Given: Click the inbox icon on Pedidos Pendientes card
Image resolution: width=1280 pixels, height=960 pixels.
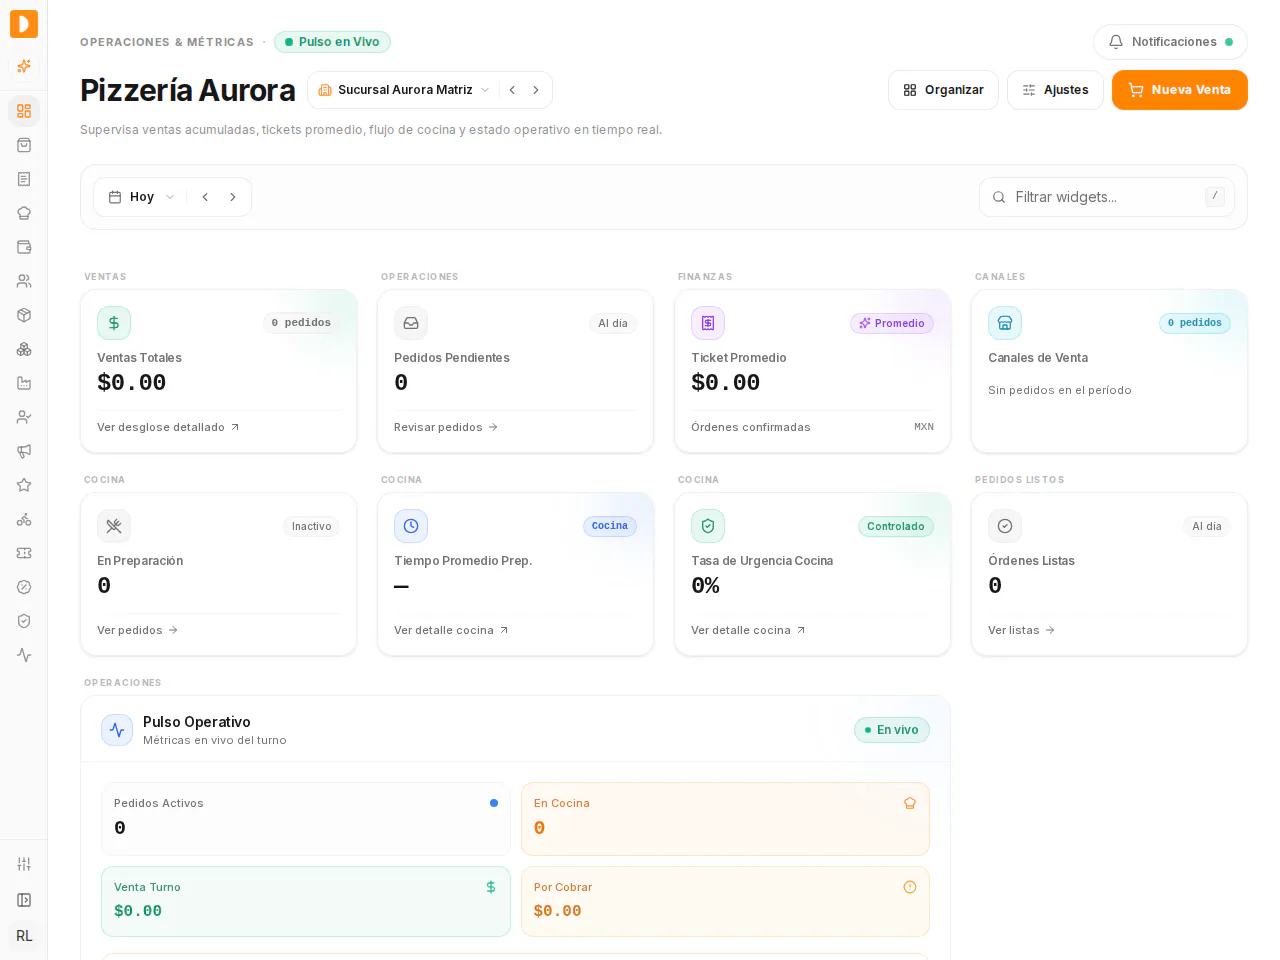Looking at the screenshot, I should click(411, 323).
